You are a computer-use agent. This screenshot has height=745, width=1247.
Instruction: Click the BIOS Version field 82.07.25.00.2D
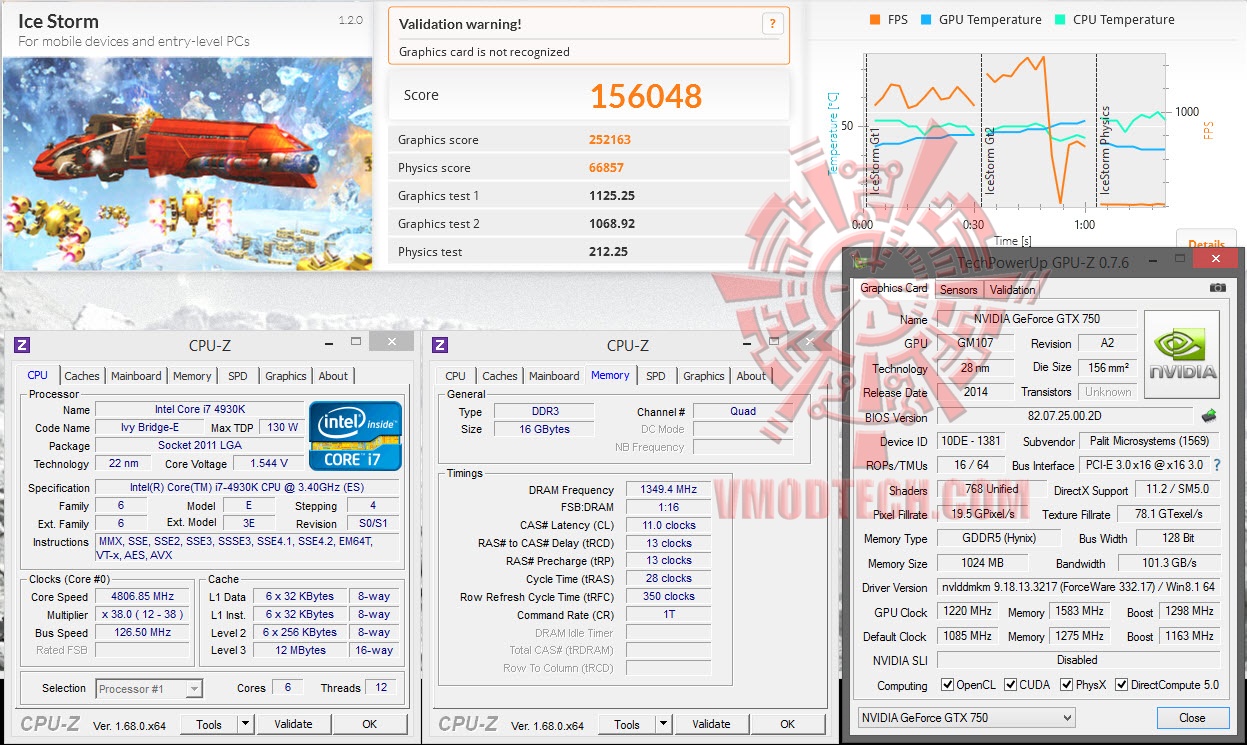[x=1066, y=417]
